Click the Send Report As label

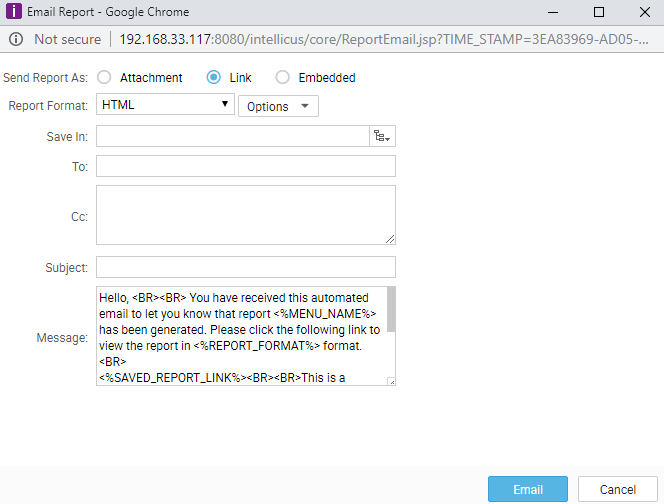click(x=45, y=78)
